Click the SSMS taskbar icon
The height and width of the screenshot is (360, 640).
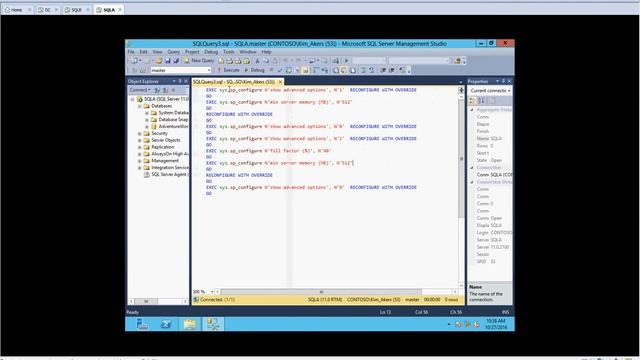(x=213, y=324)
